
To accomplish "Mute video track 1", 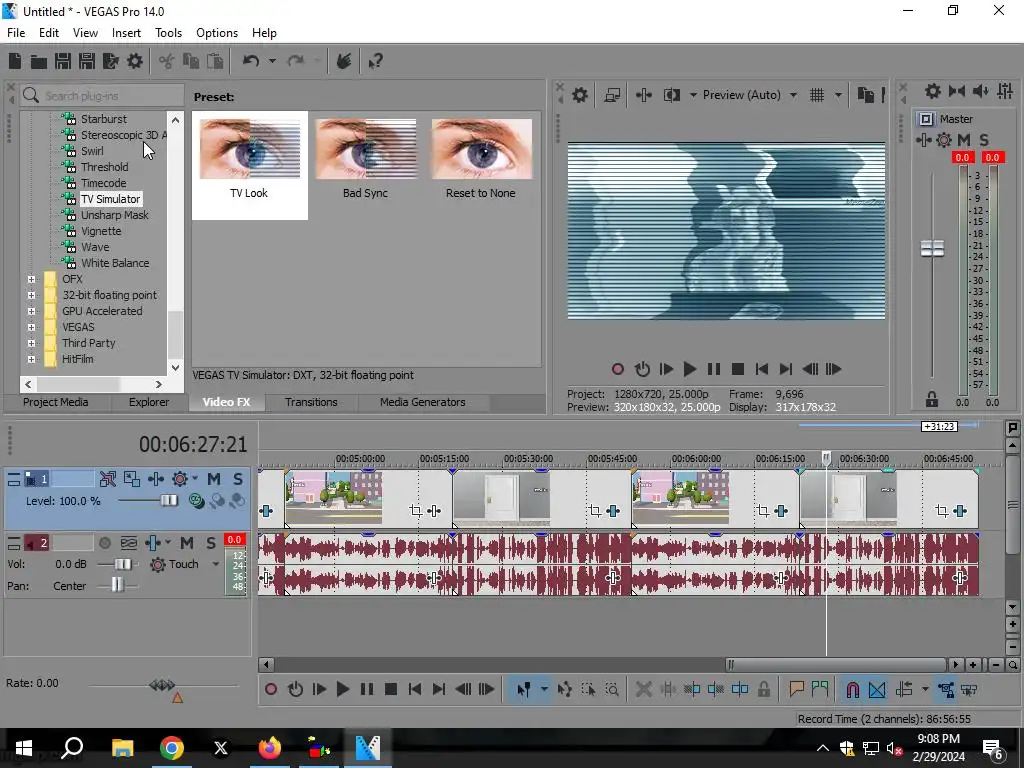I will point(214,479).
